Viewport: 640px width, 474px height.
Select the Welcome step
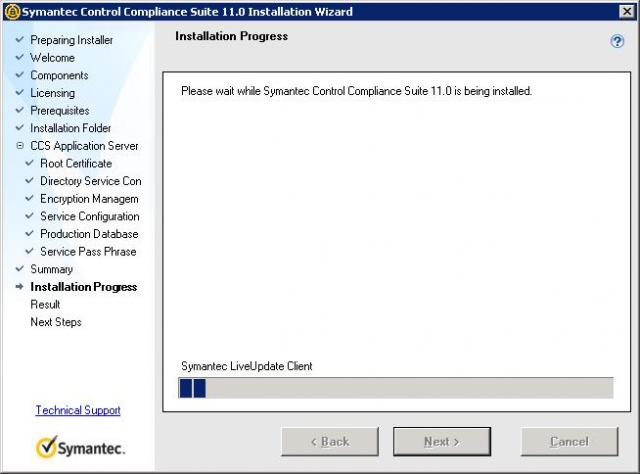[x=53, y=58]
